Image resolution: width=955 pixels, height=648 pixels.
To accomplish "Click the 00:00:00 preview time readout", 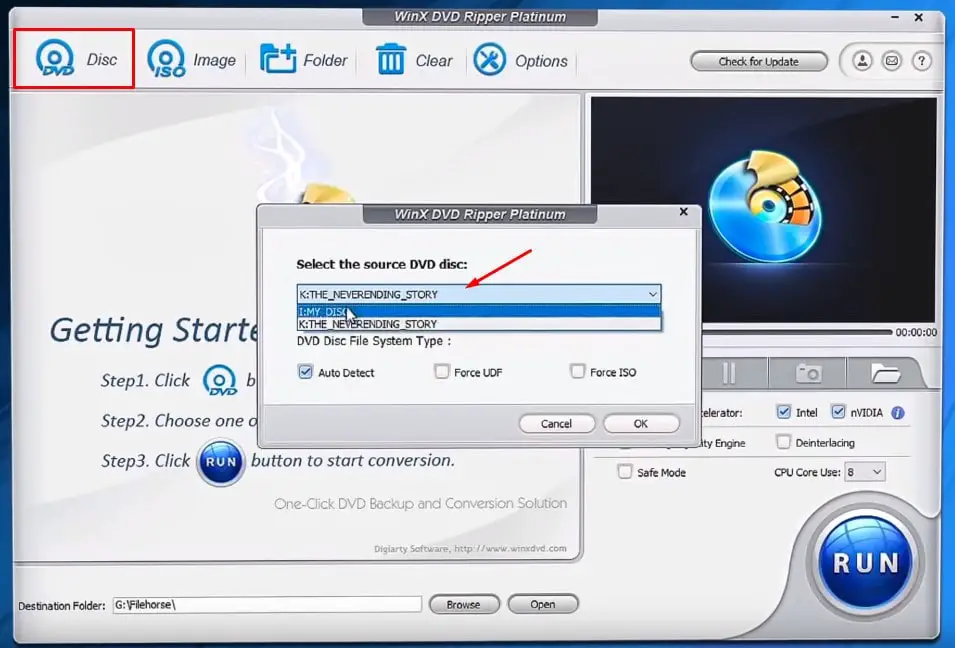I will click(916, 333).
